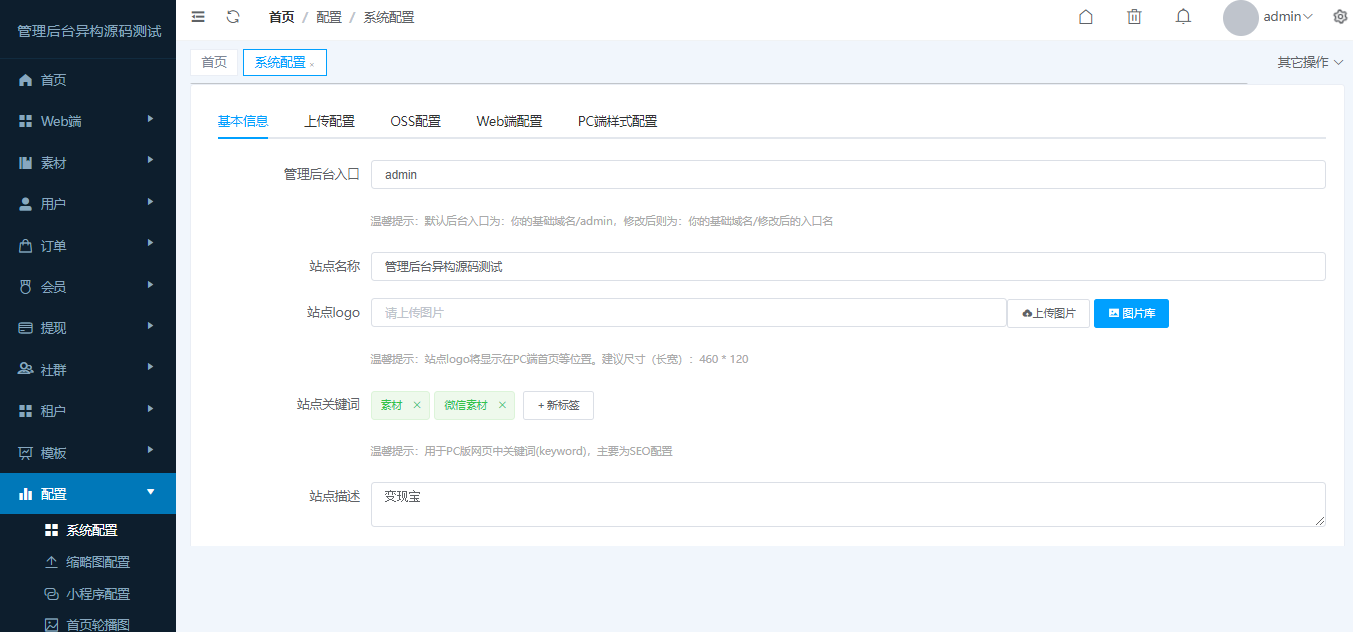Expand the 其它操作 dropdown
This screenshot has width=1353, height=632.
tap(1300, 61)
